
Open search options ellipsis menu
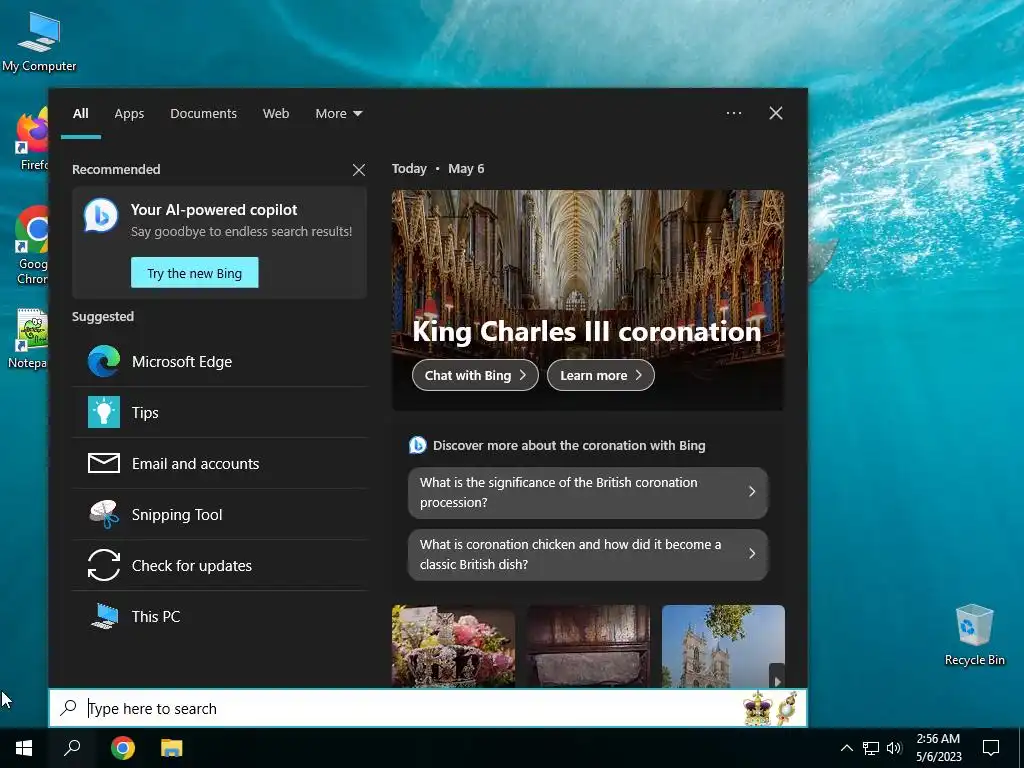pyautogui.click(x=733, y=113)
